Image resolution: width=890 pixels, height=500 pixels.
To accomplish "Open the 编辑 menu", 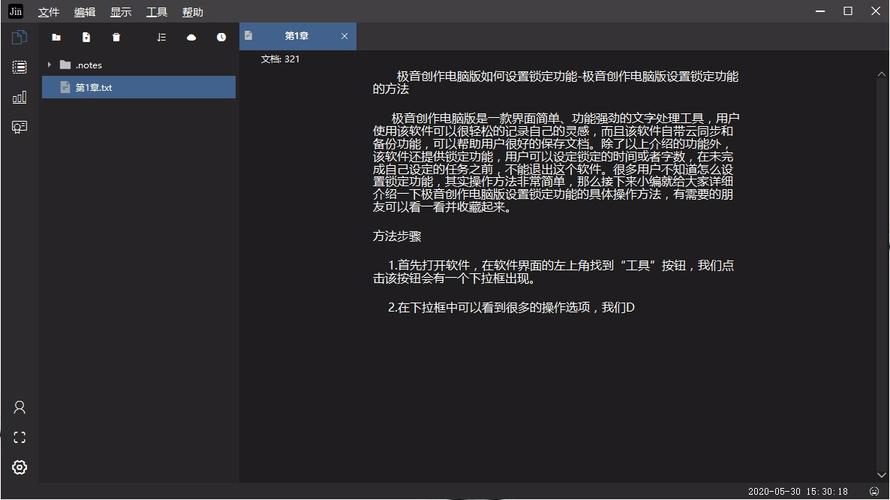I will coord(85,12).
